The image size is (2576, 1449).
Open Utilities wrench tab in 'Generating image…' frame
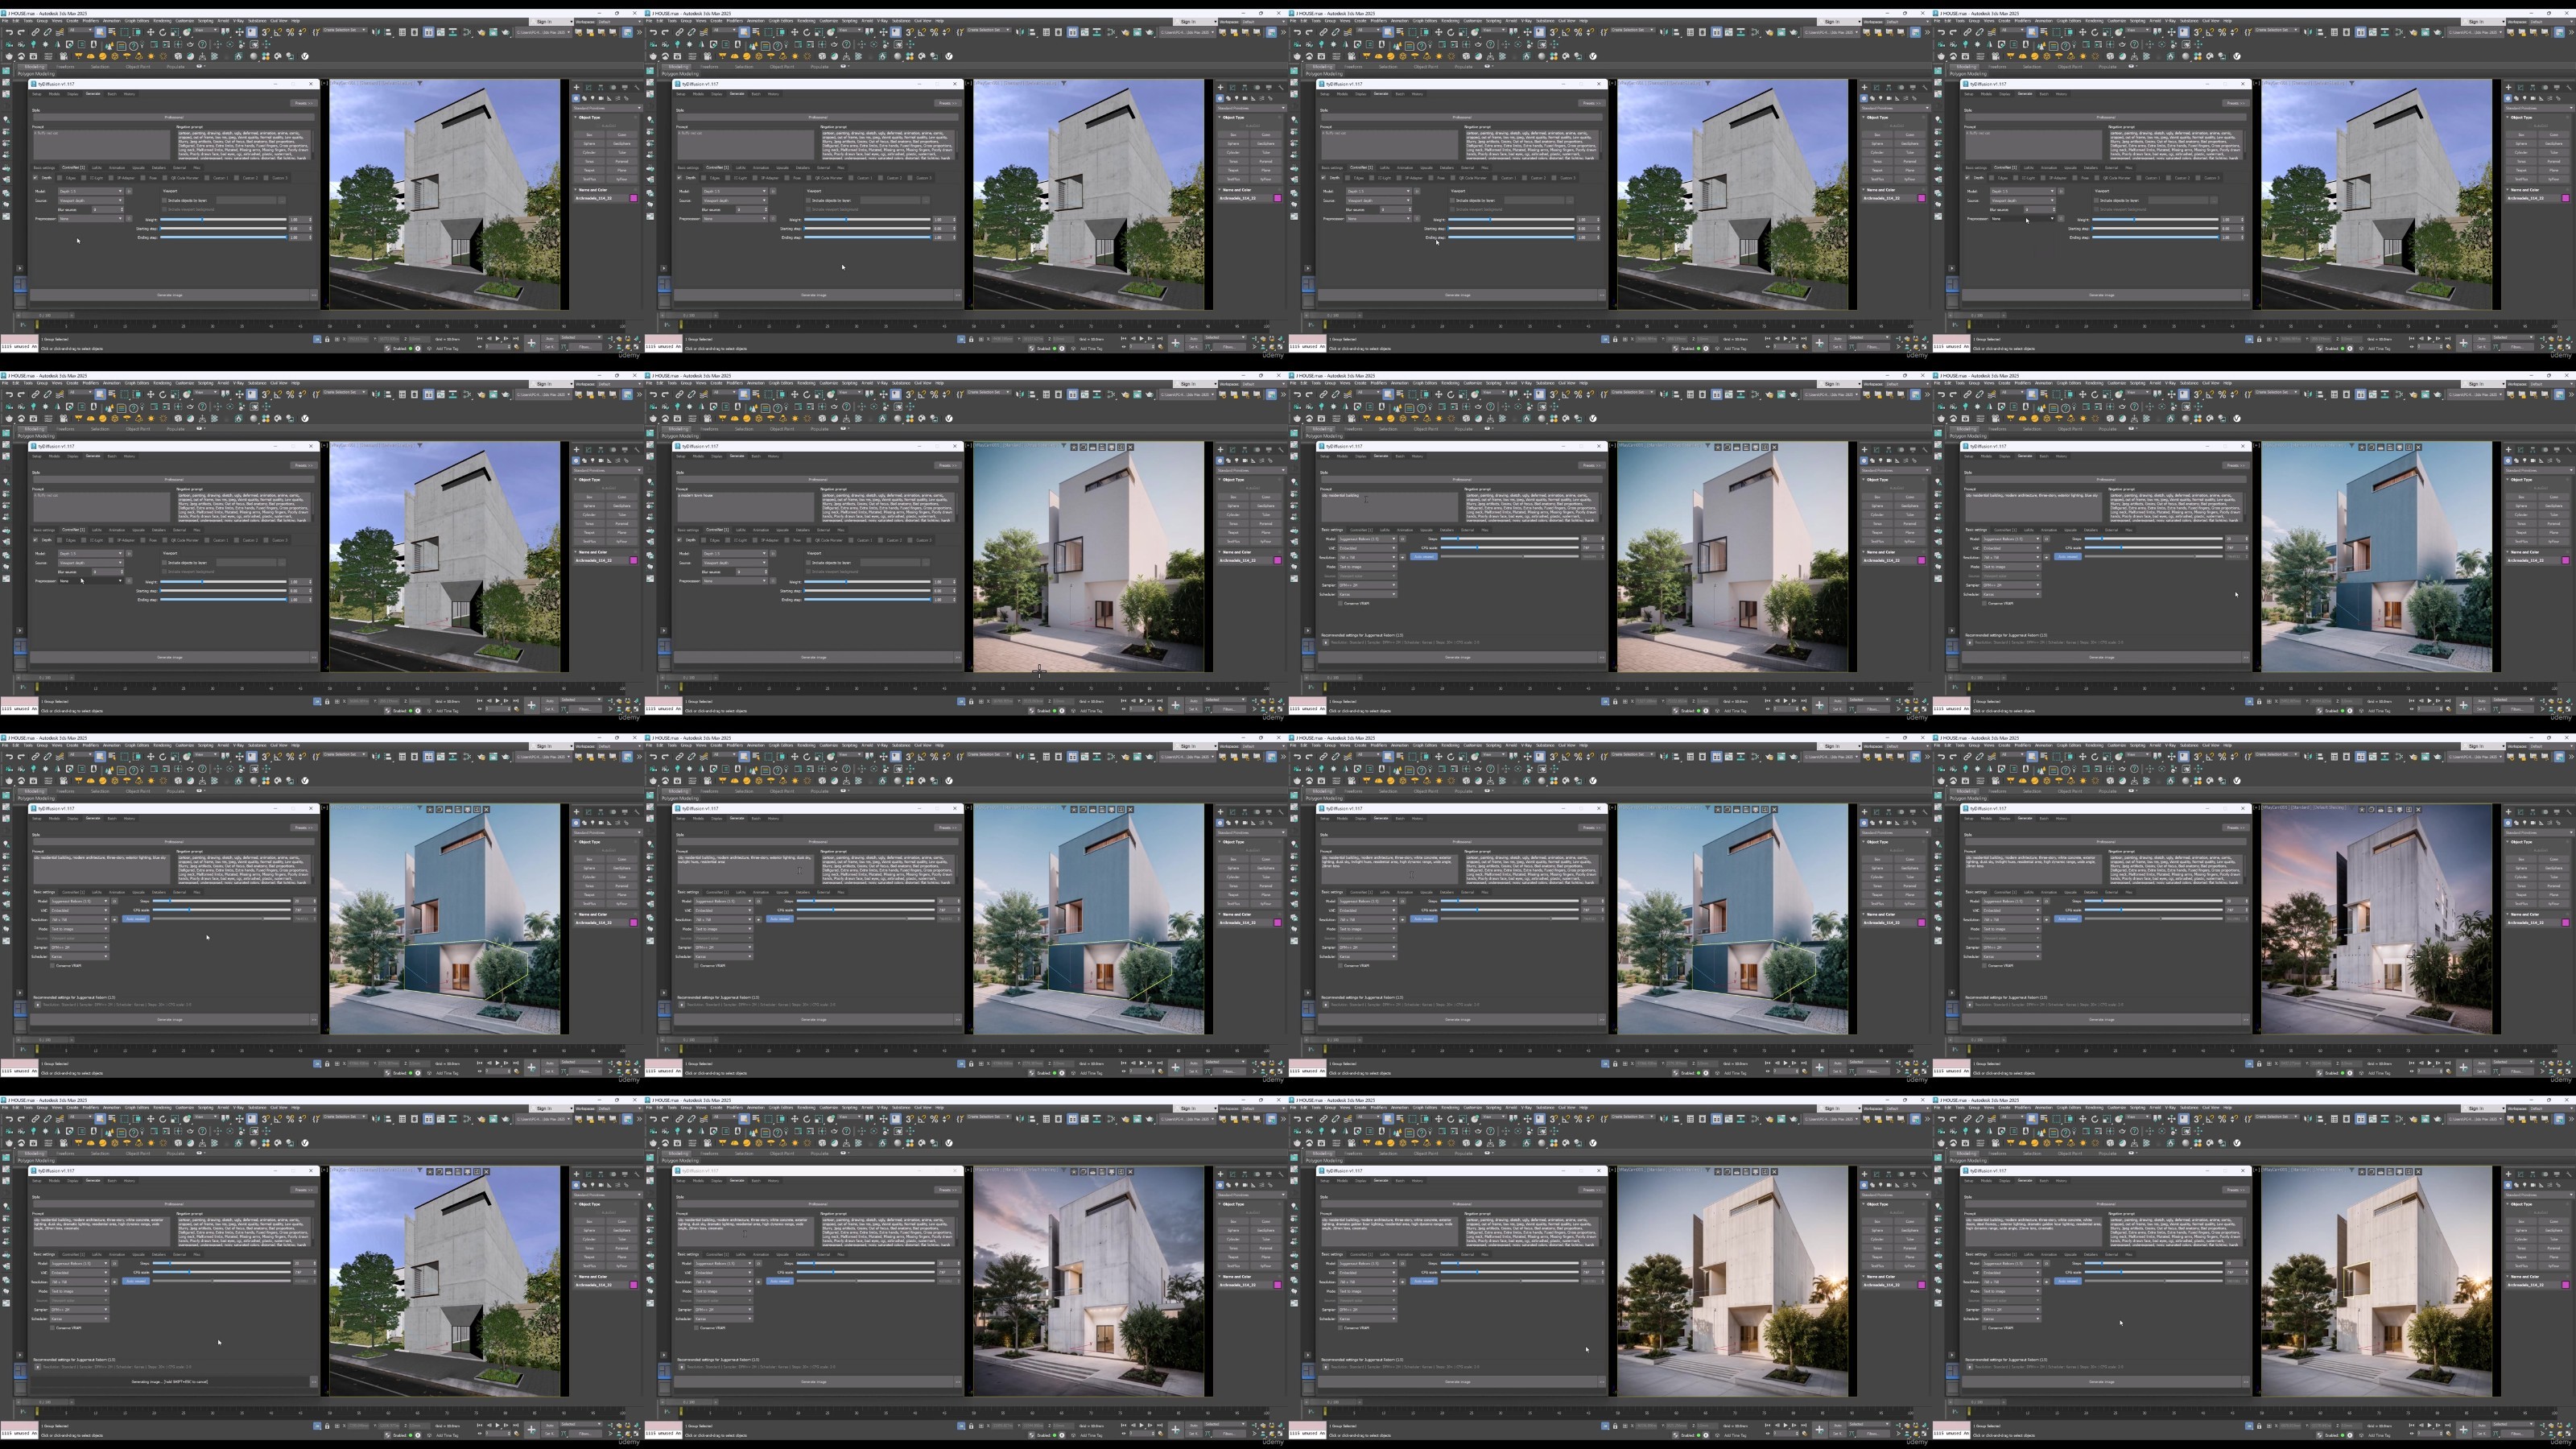click(x=637, y=1174)
